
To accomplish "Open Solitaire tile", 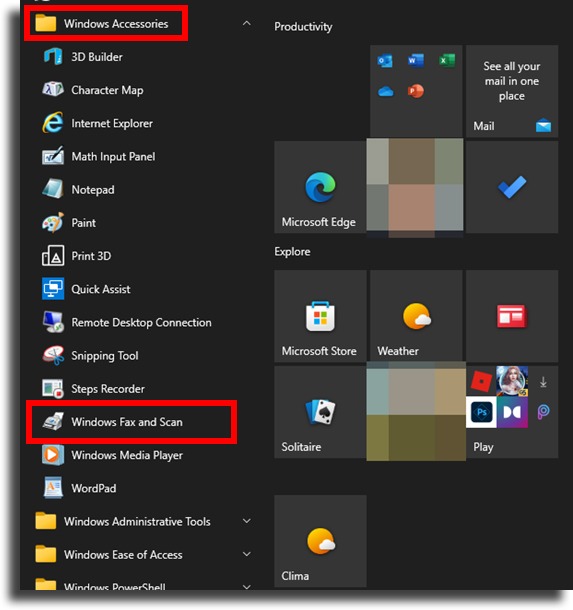I will 320,412.
